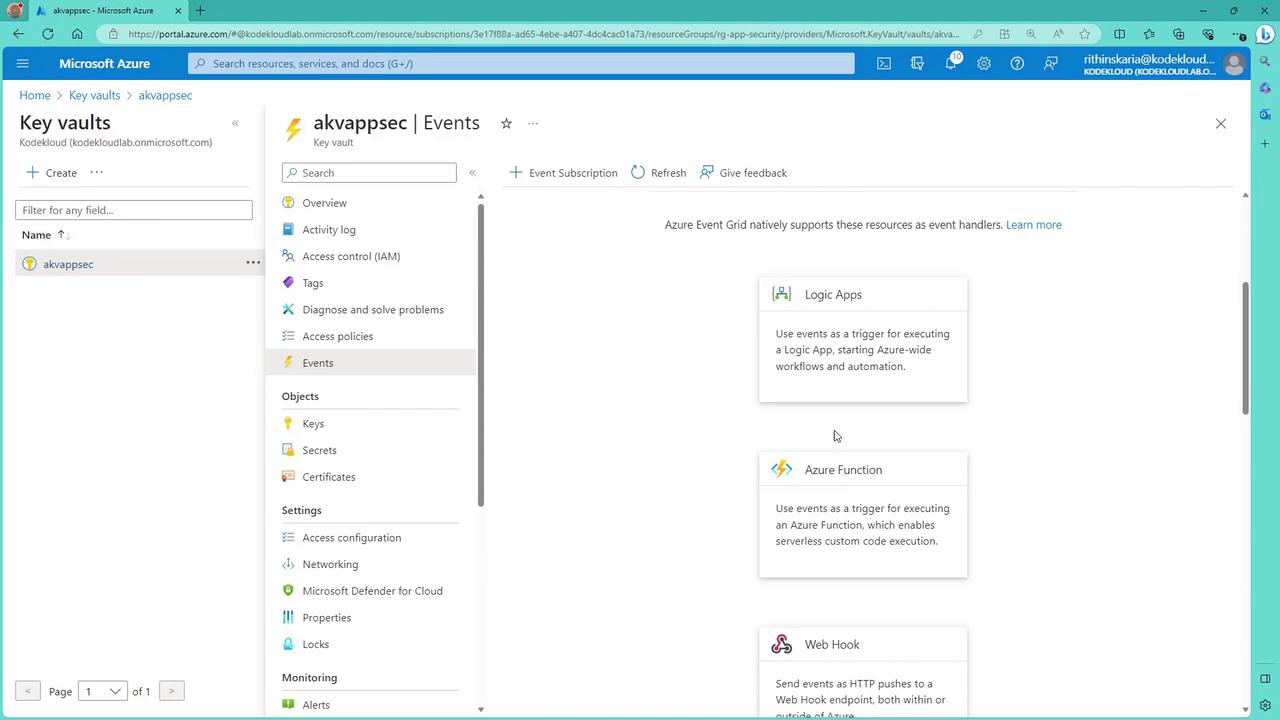Open Edge Collections
Viewport: 1280px width, 720px height.
tap(1178, 34)
